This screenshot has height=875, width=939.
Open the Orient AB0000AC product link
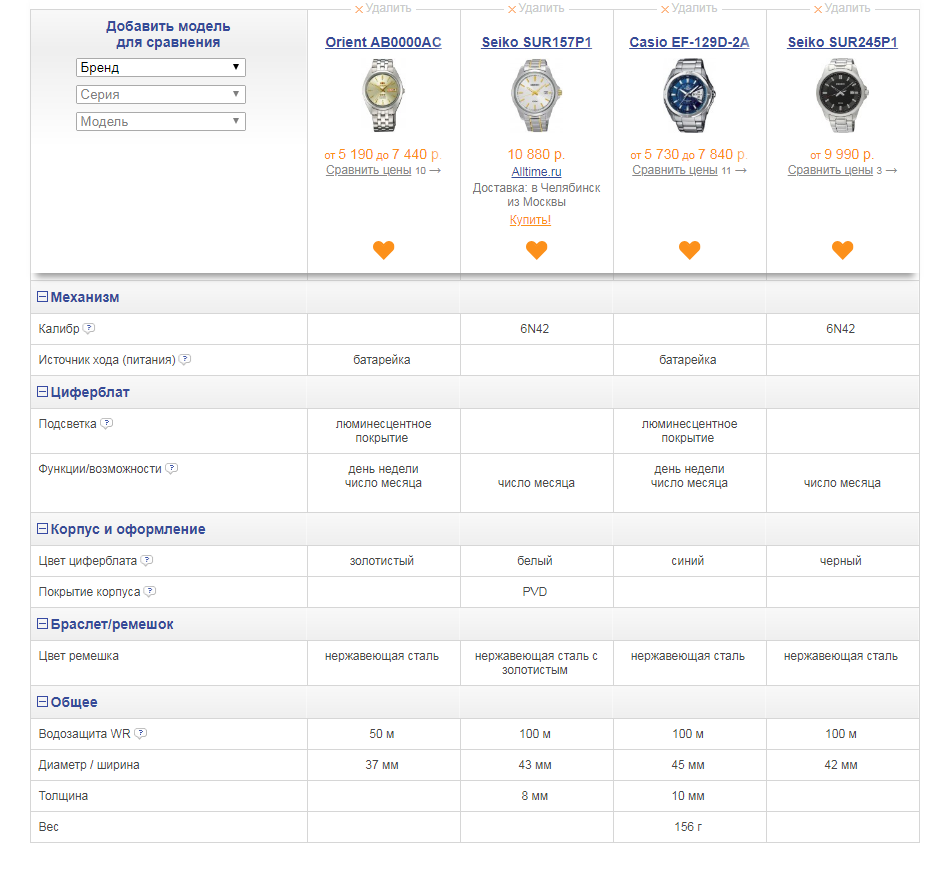[383, 43]
